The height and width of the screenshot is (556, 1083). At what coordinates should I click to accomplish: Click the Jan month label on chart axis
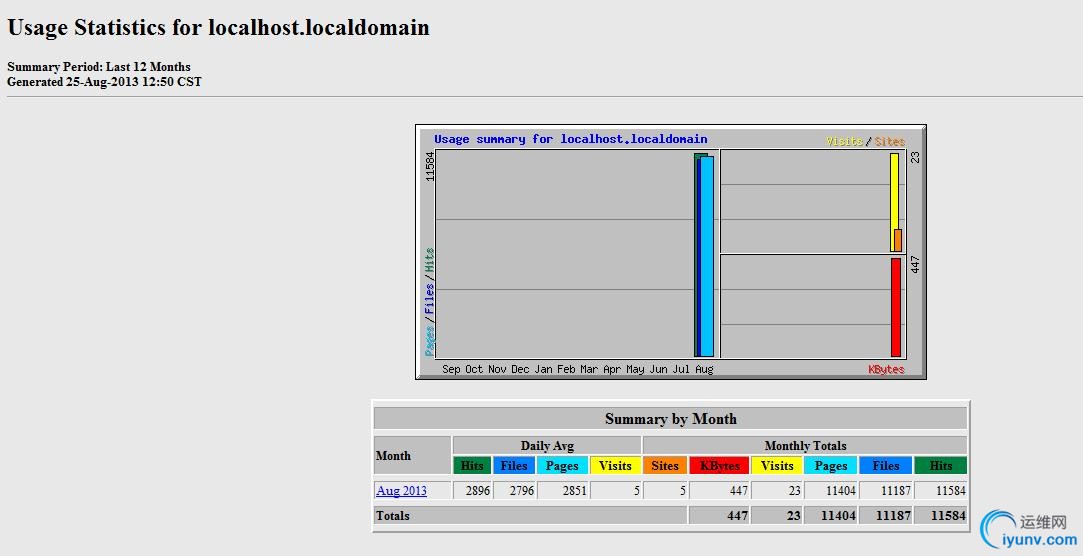[x=544, y=369]
